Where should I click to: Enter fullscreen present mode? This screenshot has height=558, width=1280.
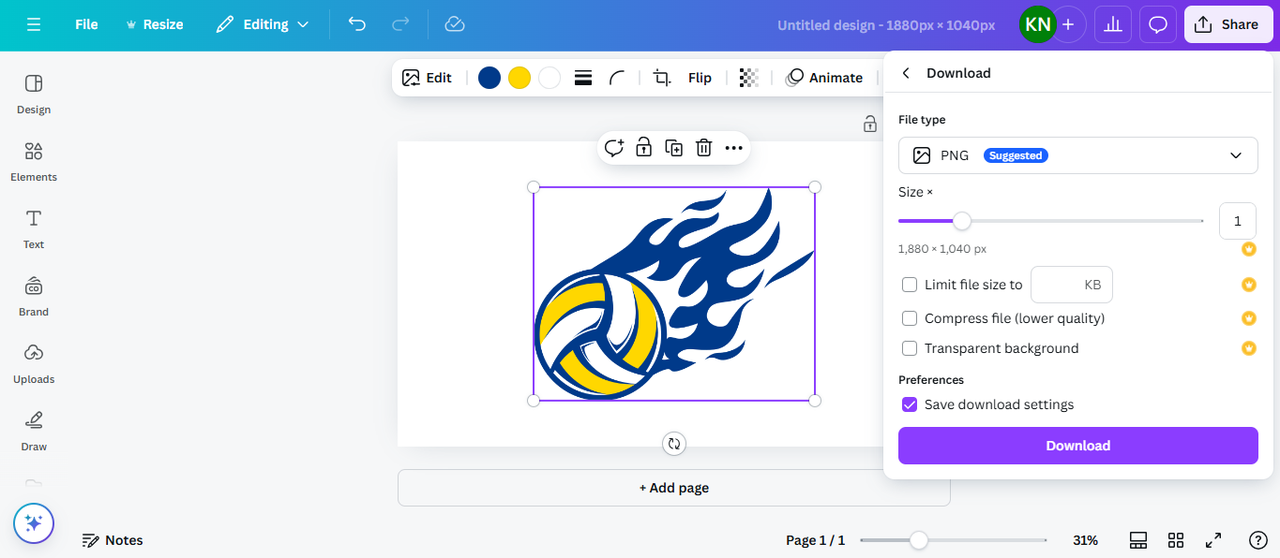(x=1213, y=540)
